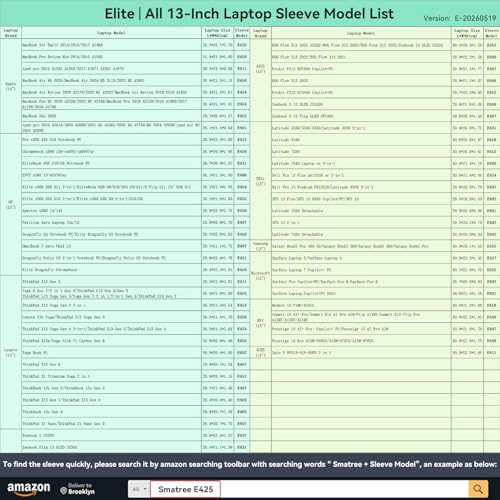This screenshot has width=500, height=500.
Task: Select the HP brand cell
Action: click(11, 204)
